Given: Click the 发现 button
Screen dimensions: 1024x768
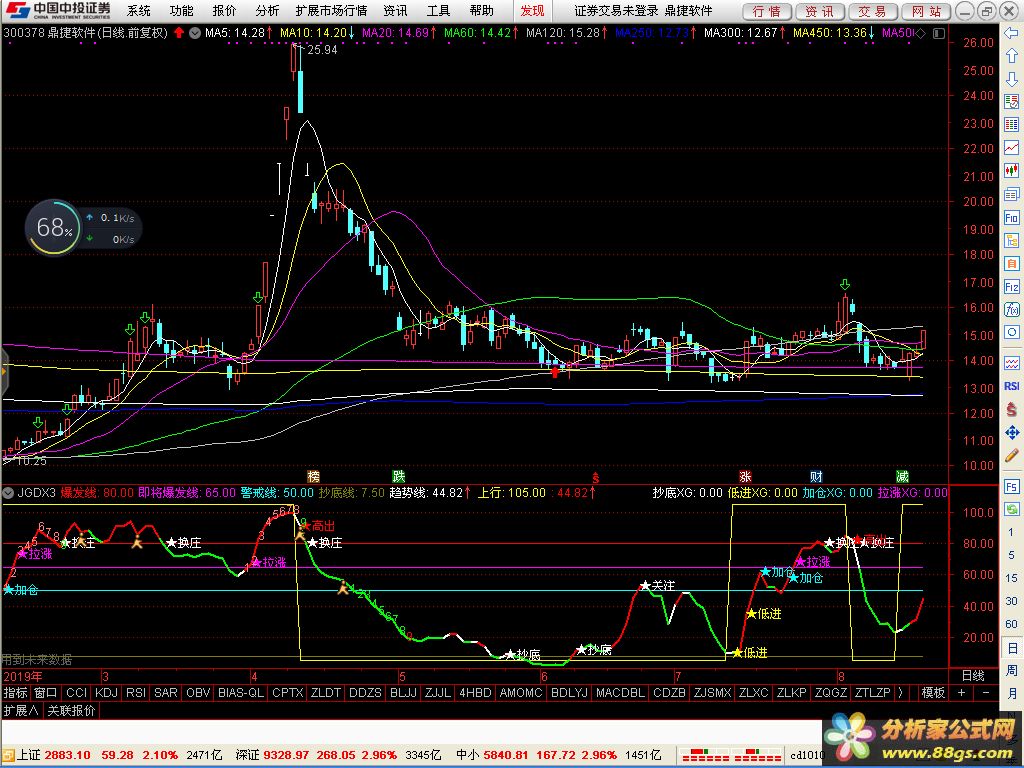Looking at the screenshot, I should coord(532,11).
